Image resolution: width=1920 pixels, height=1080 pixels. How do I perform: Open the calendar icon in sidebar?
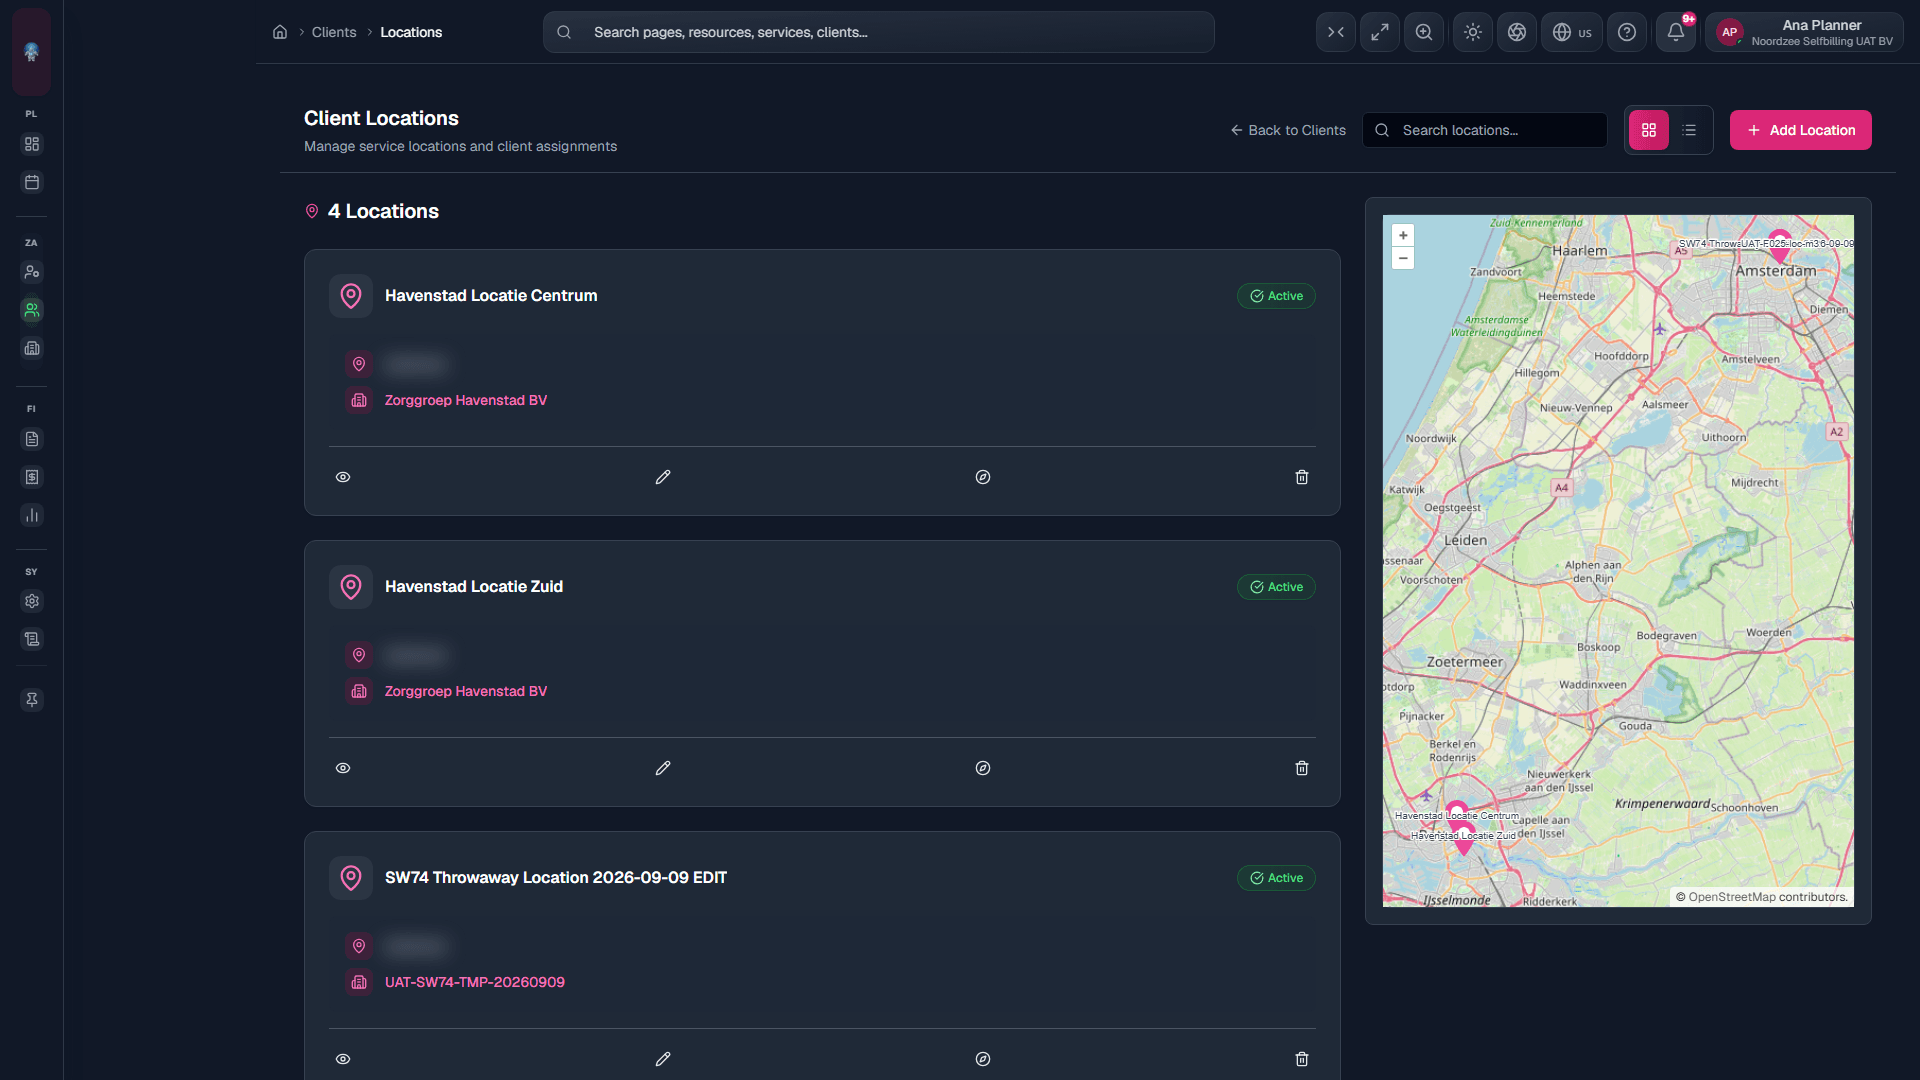point(32,182)
